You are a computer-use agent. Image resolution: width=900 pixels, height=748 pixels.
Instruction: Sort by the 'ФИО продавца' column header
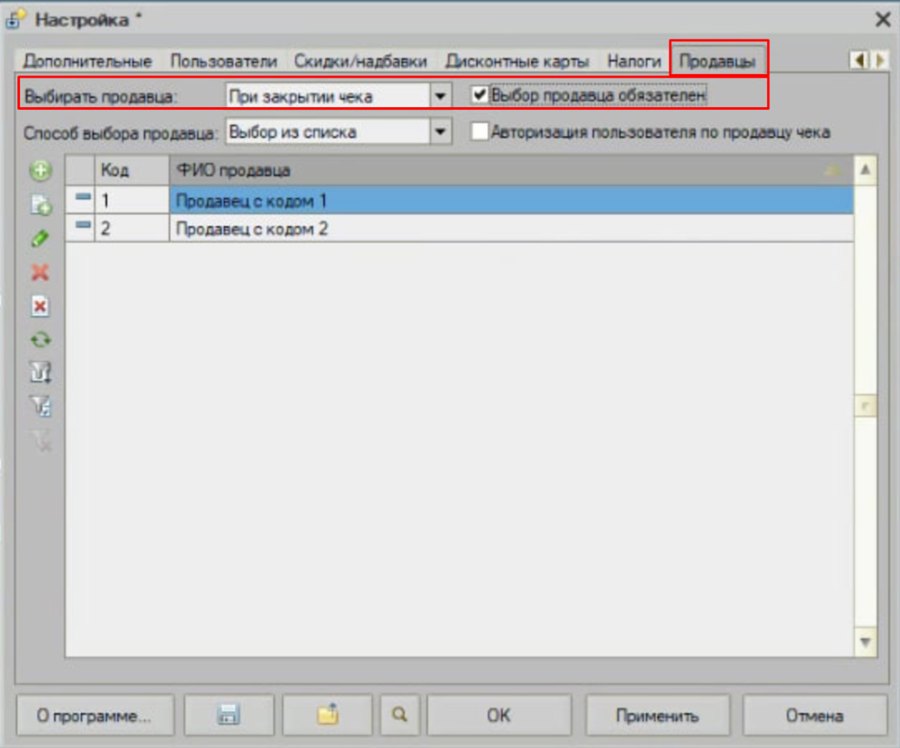point(511,170)
